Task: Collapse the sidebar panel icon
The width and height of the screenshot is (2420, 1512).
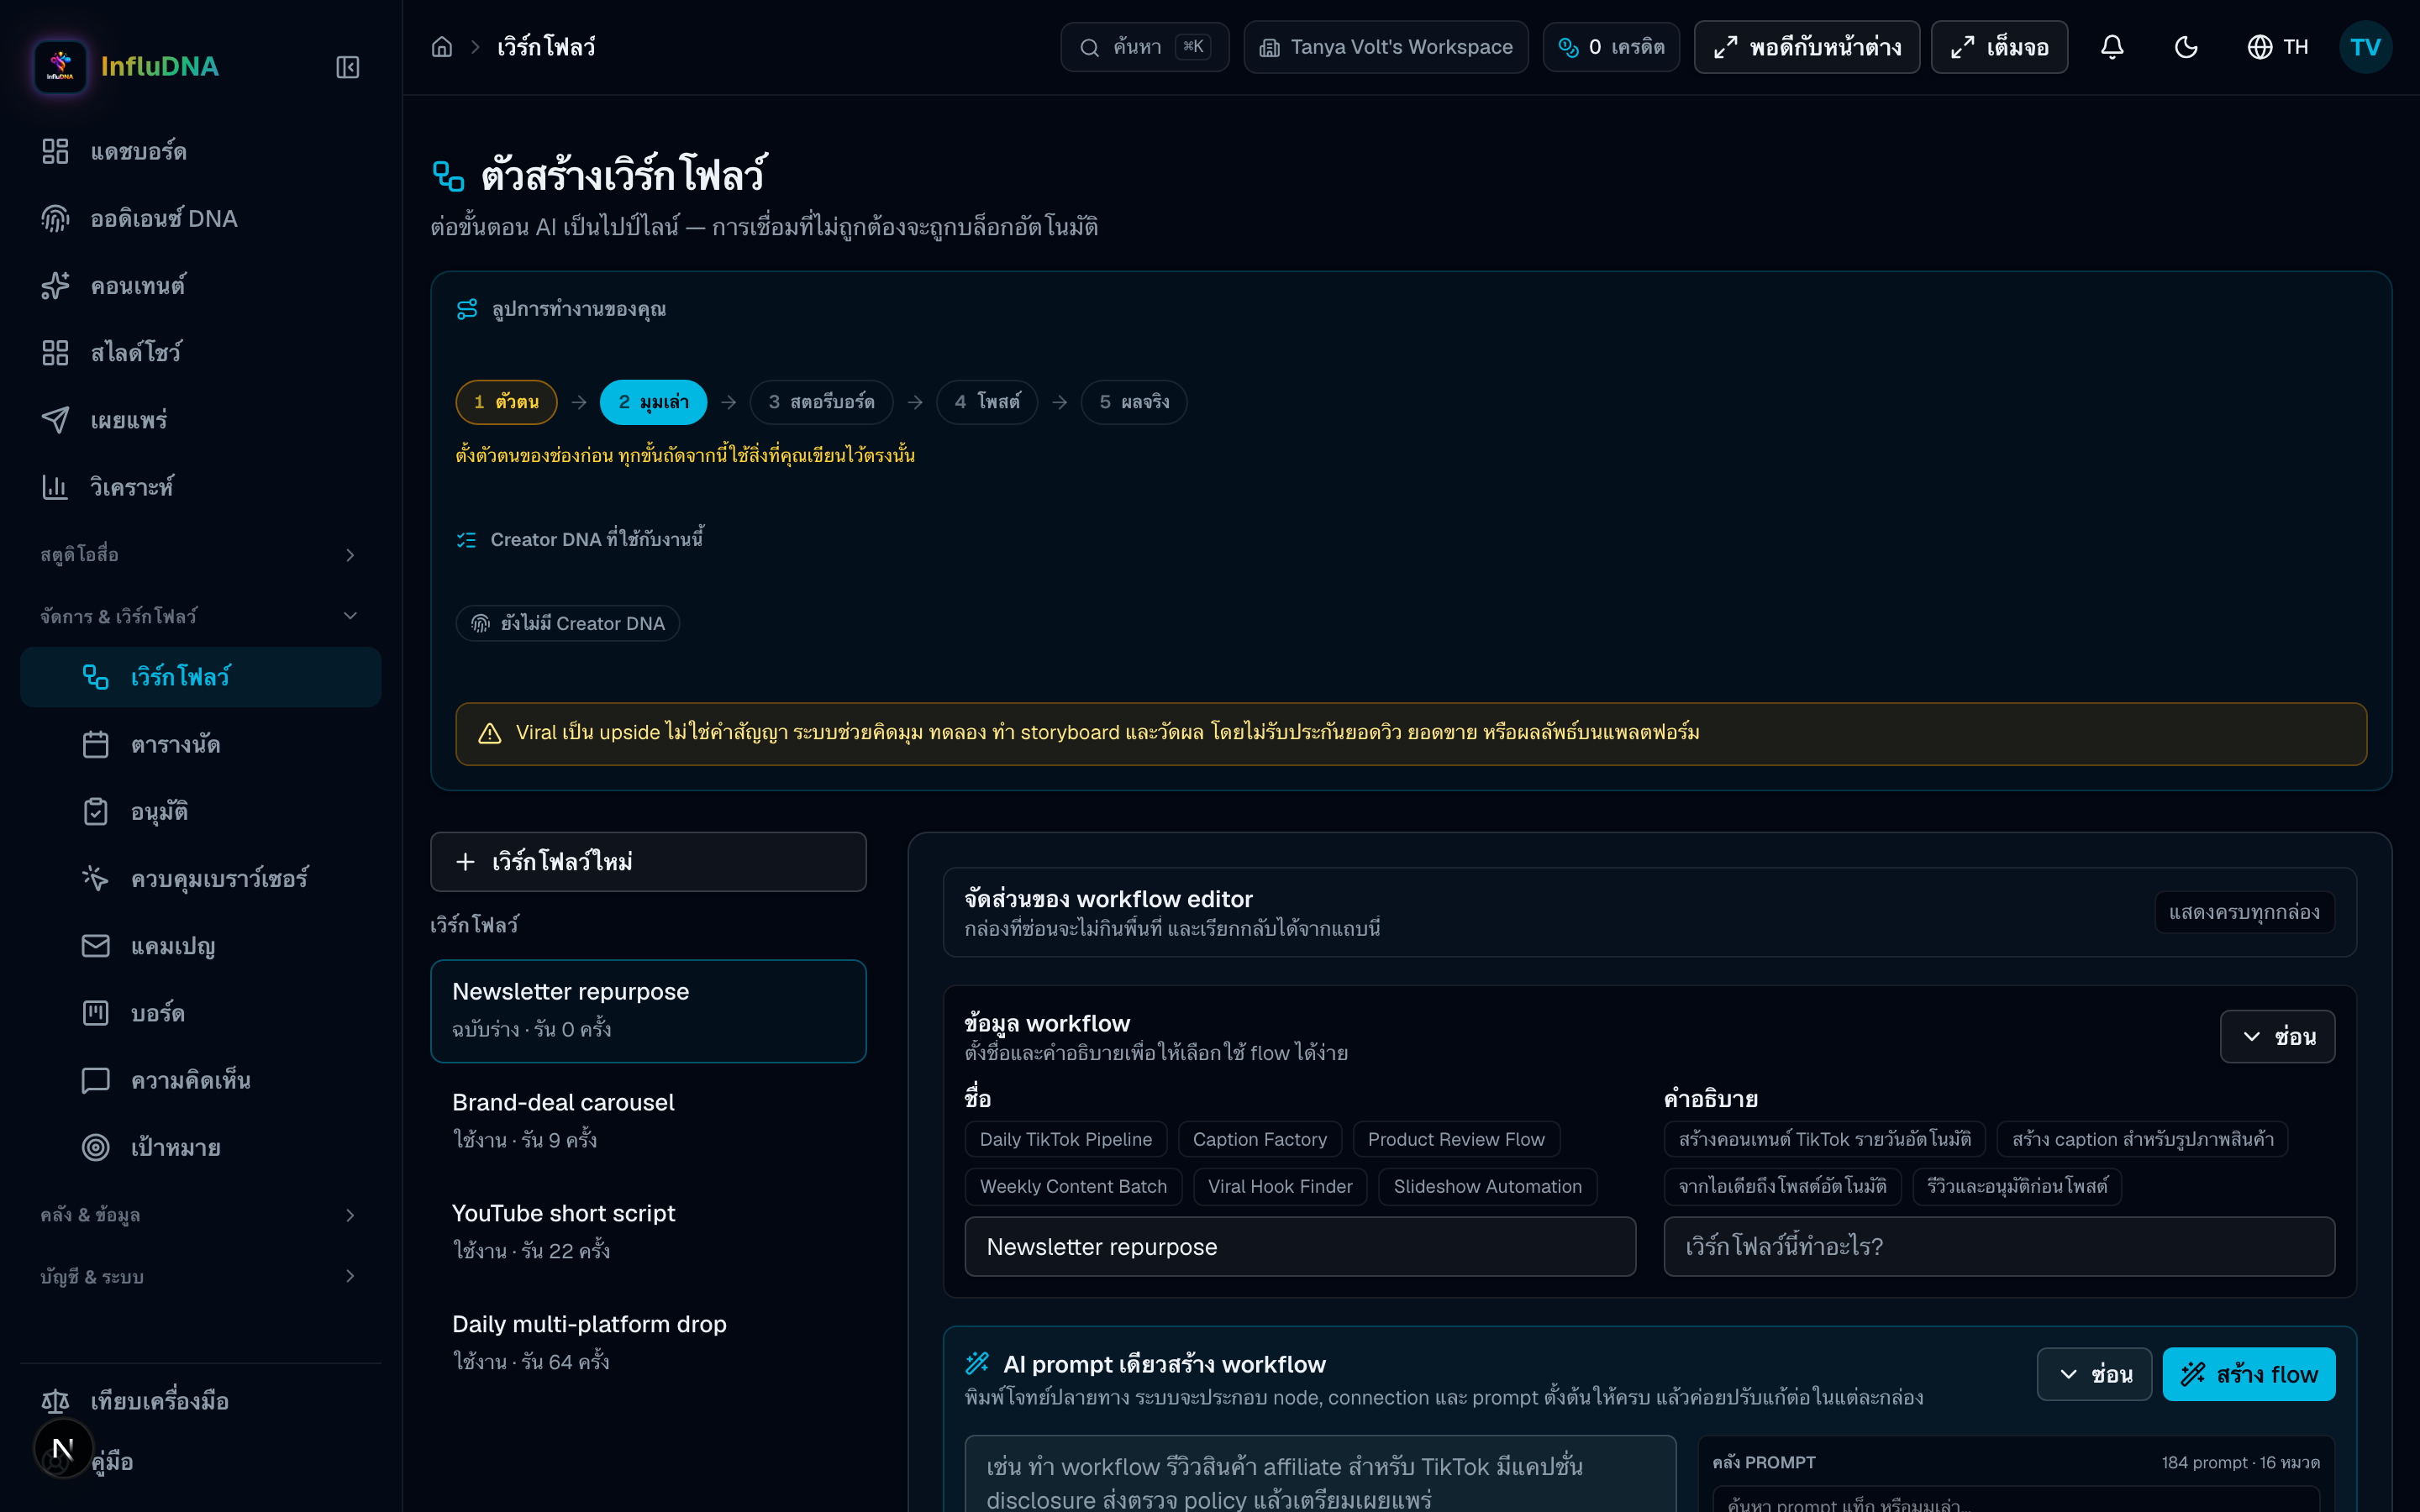Action: [x=347, y=67]
